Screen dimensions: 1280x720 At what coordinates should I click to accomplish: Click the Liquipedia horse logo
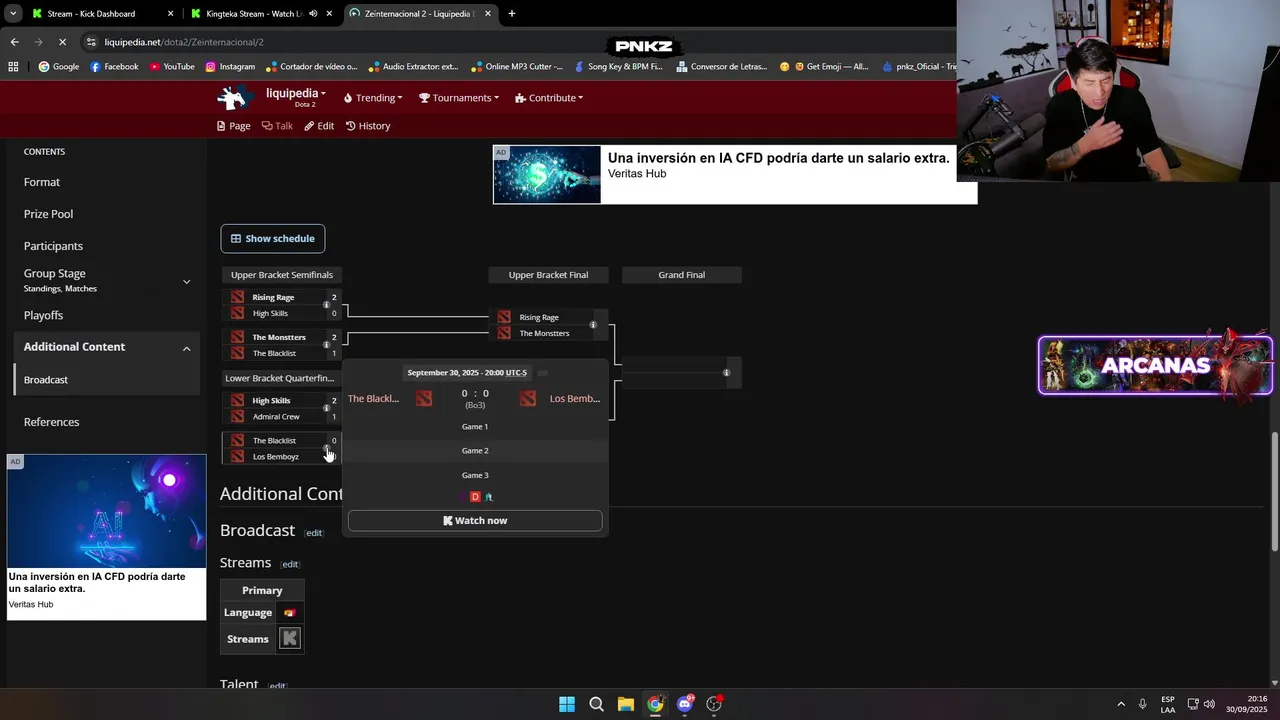click(x=235, y=98)
